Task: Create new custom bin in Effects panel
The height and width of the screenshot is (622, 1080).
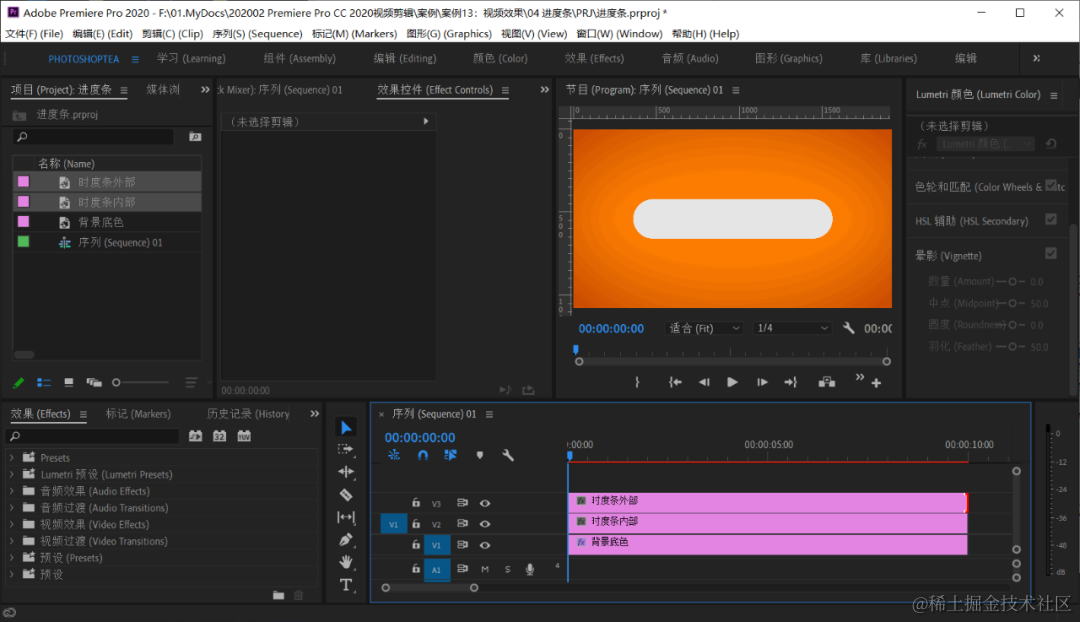Action: pos(278,595)
